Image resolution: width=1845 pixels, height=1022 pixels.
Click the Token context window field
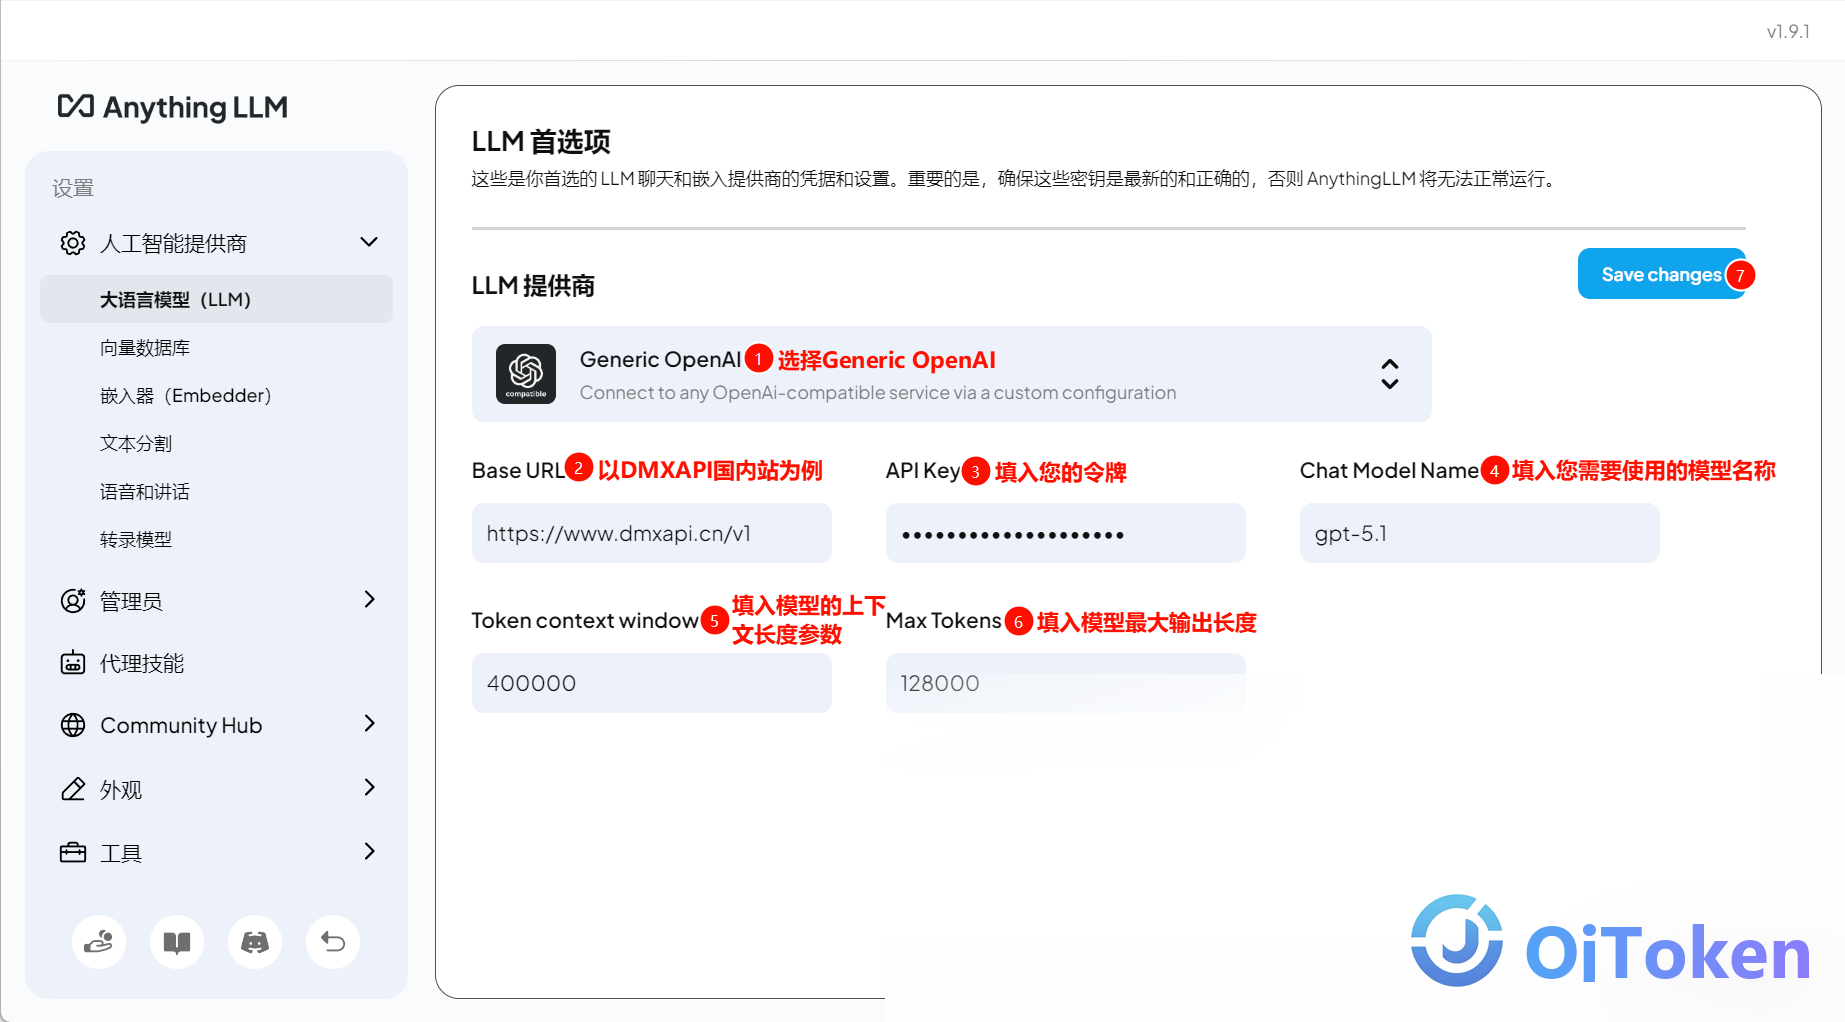tap(652, 683)
